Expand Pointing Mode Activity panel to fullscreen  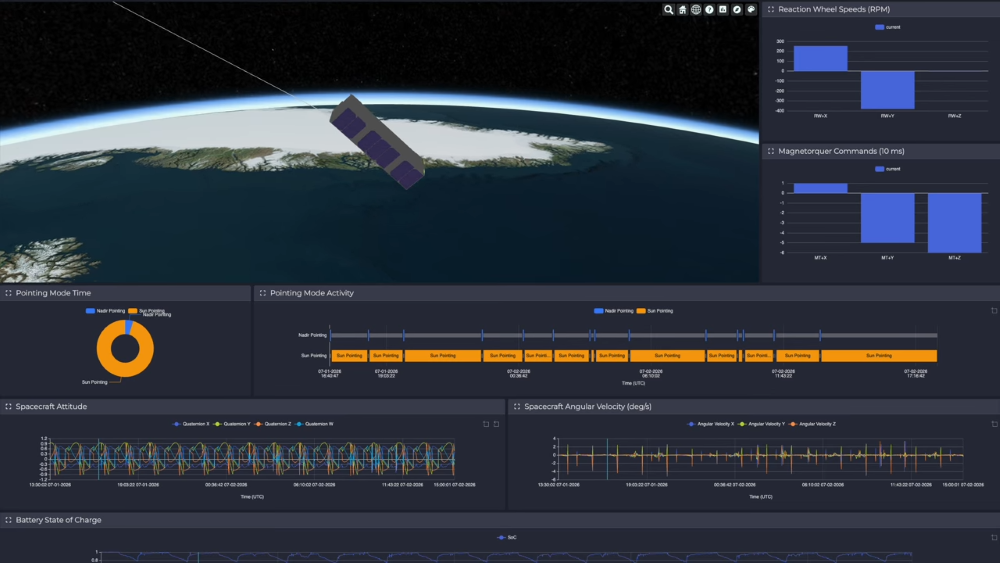click(262, 293)
